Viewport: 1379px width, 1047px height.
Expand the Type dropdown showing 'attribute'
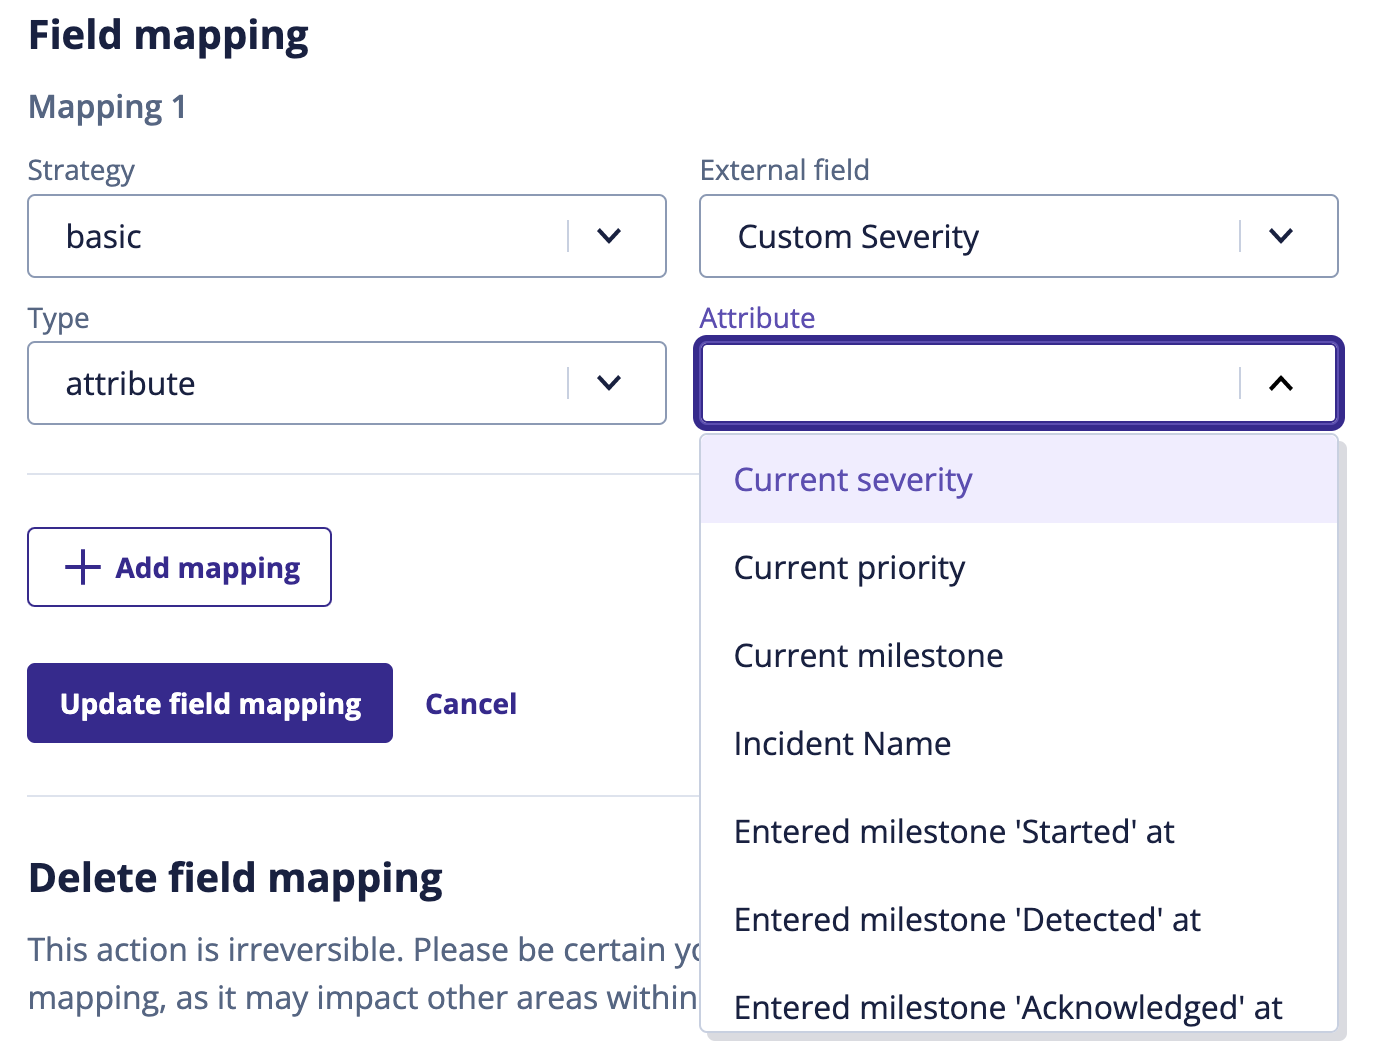coord(300,383)
